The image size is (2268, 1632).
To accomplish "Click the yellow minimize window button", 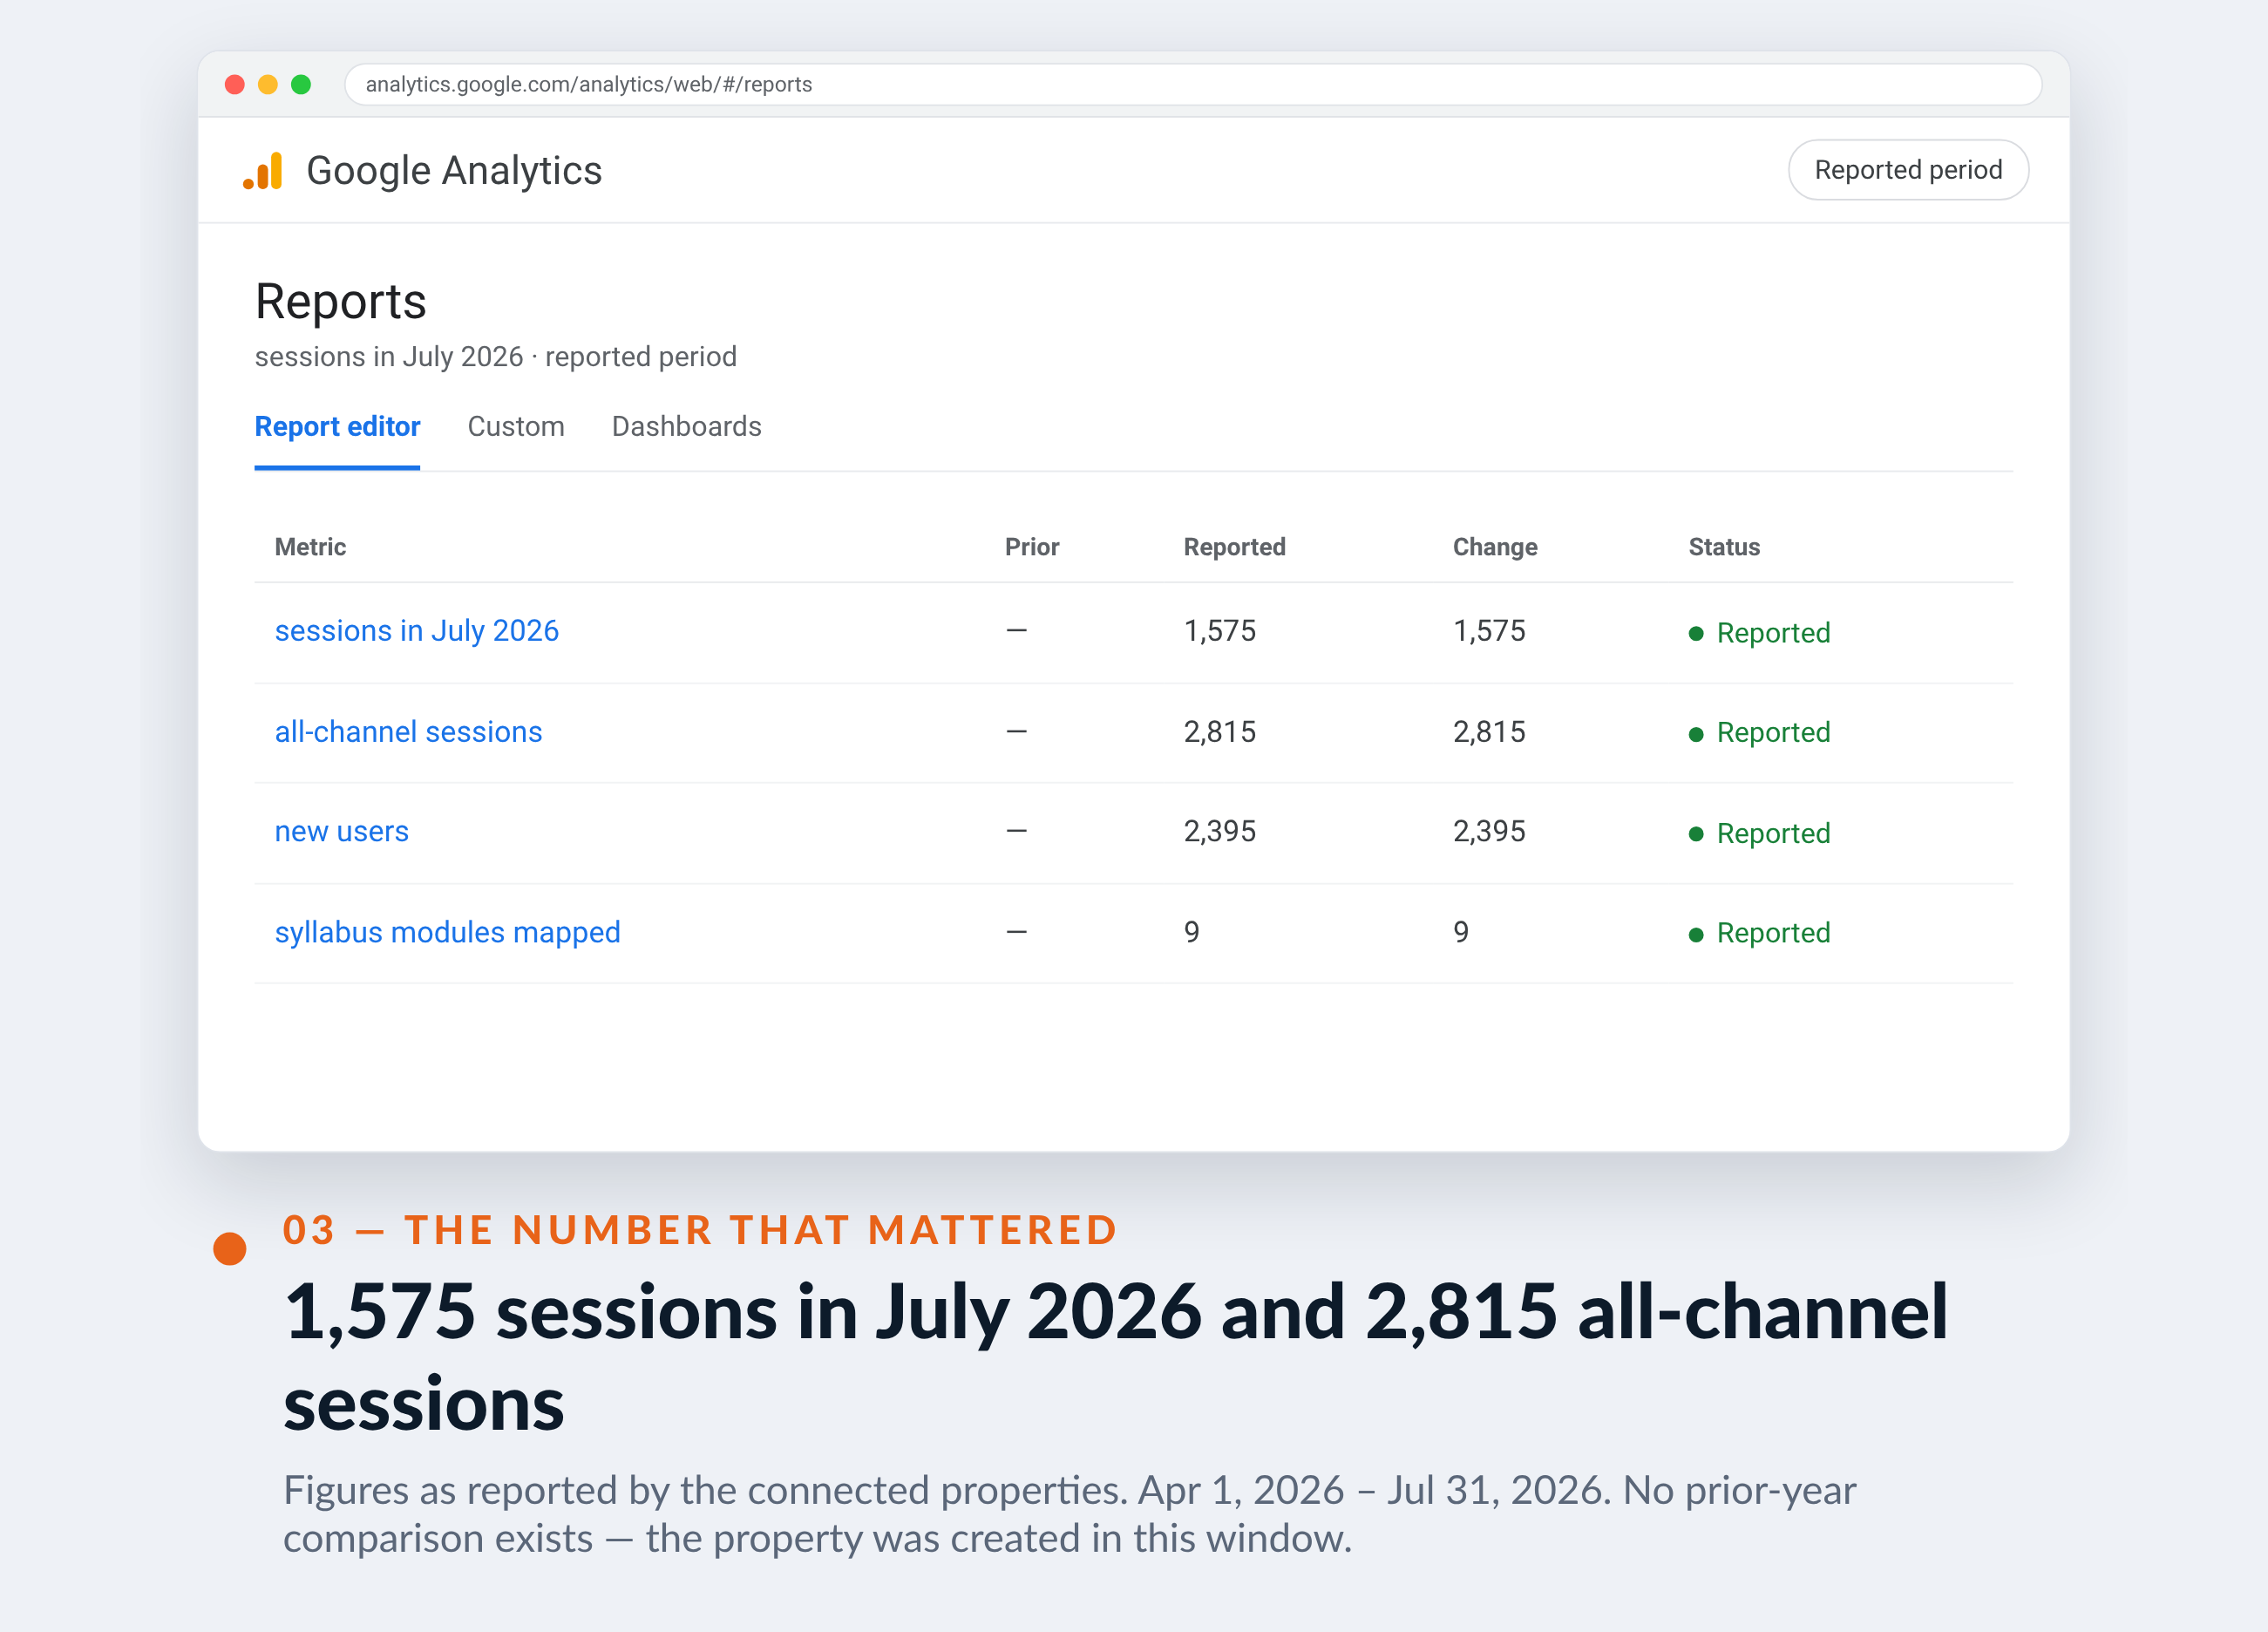I will coord(268,85).
